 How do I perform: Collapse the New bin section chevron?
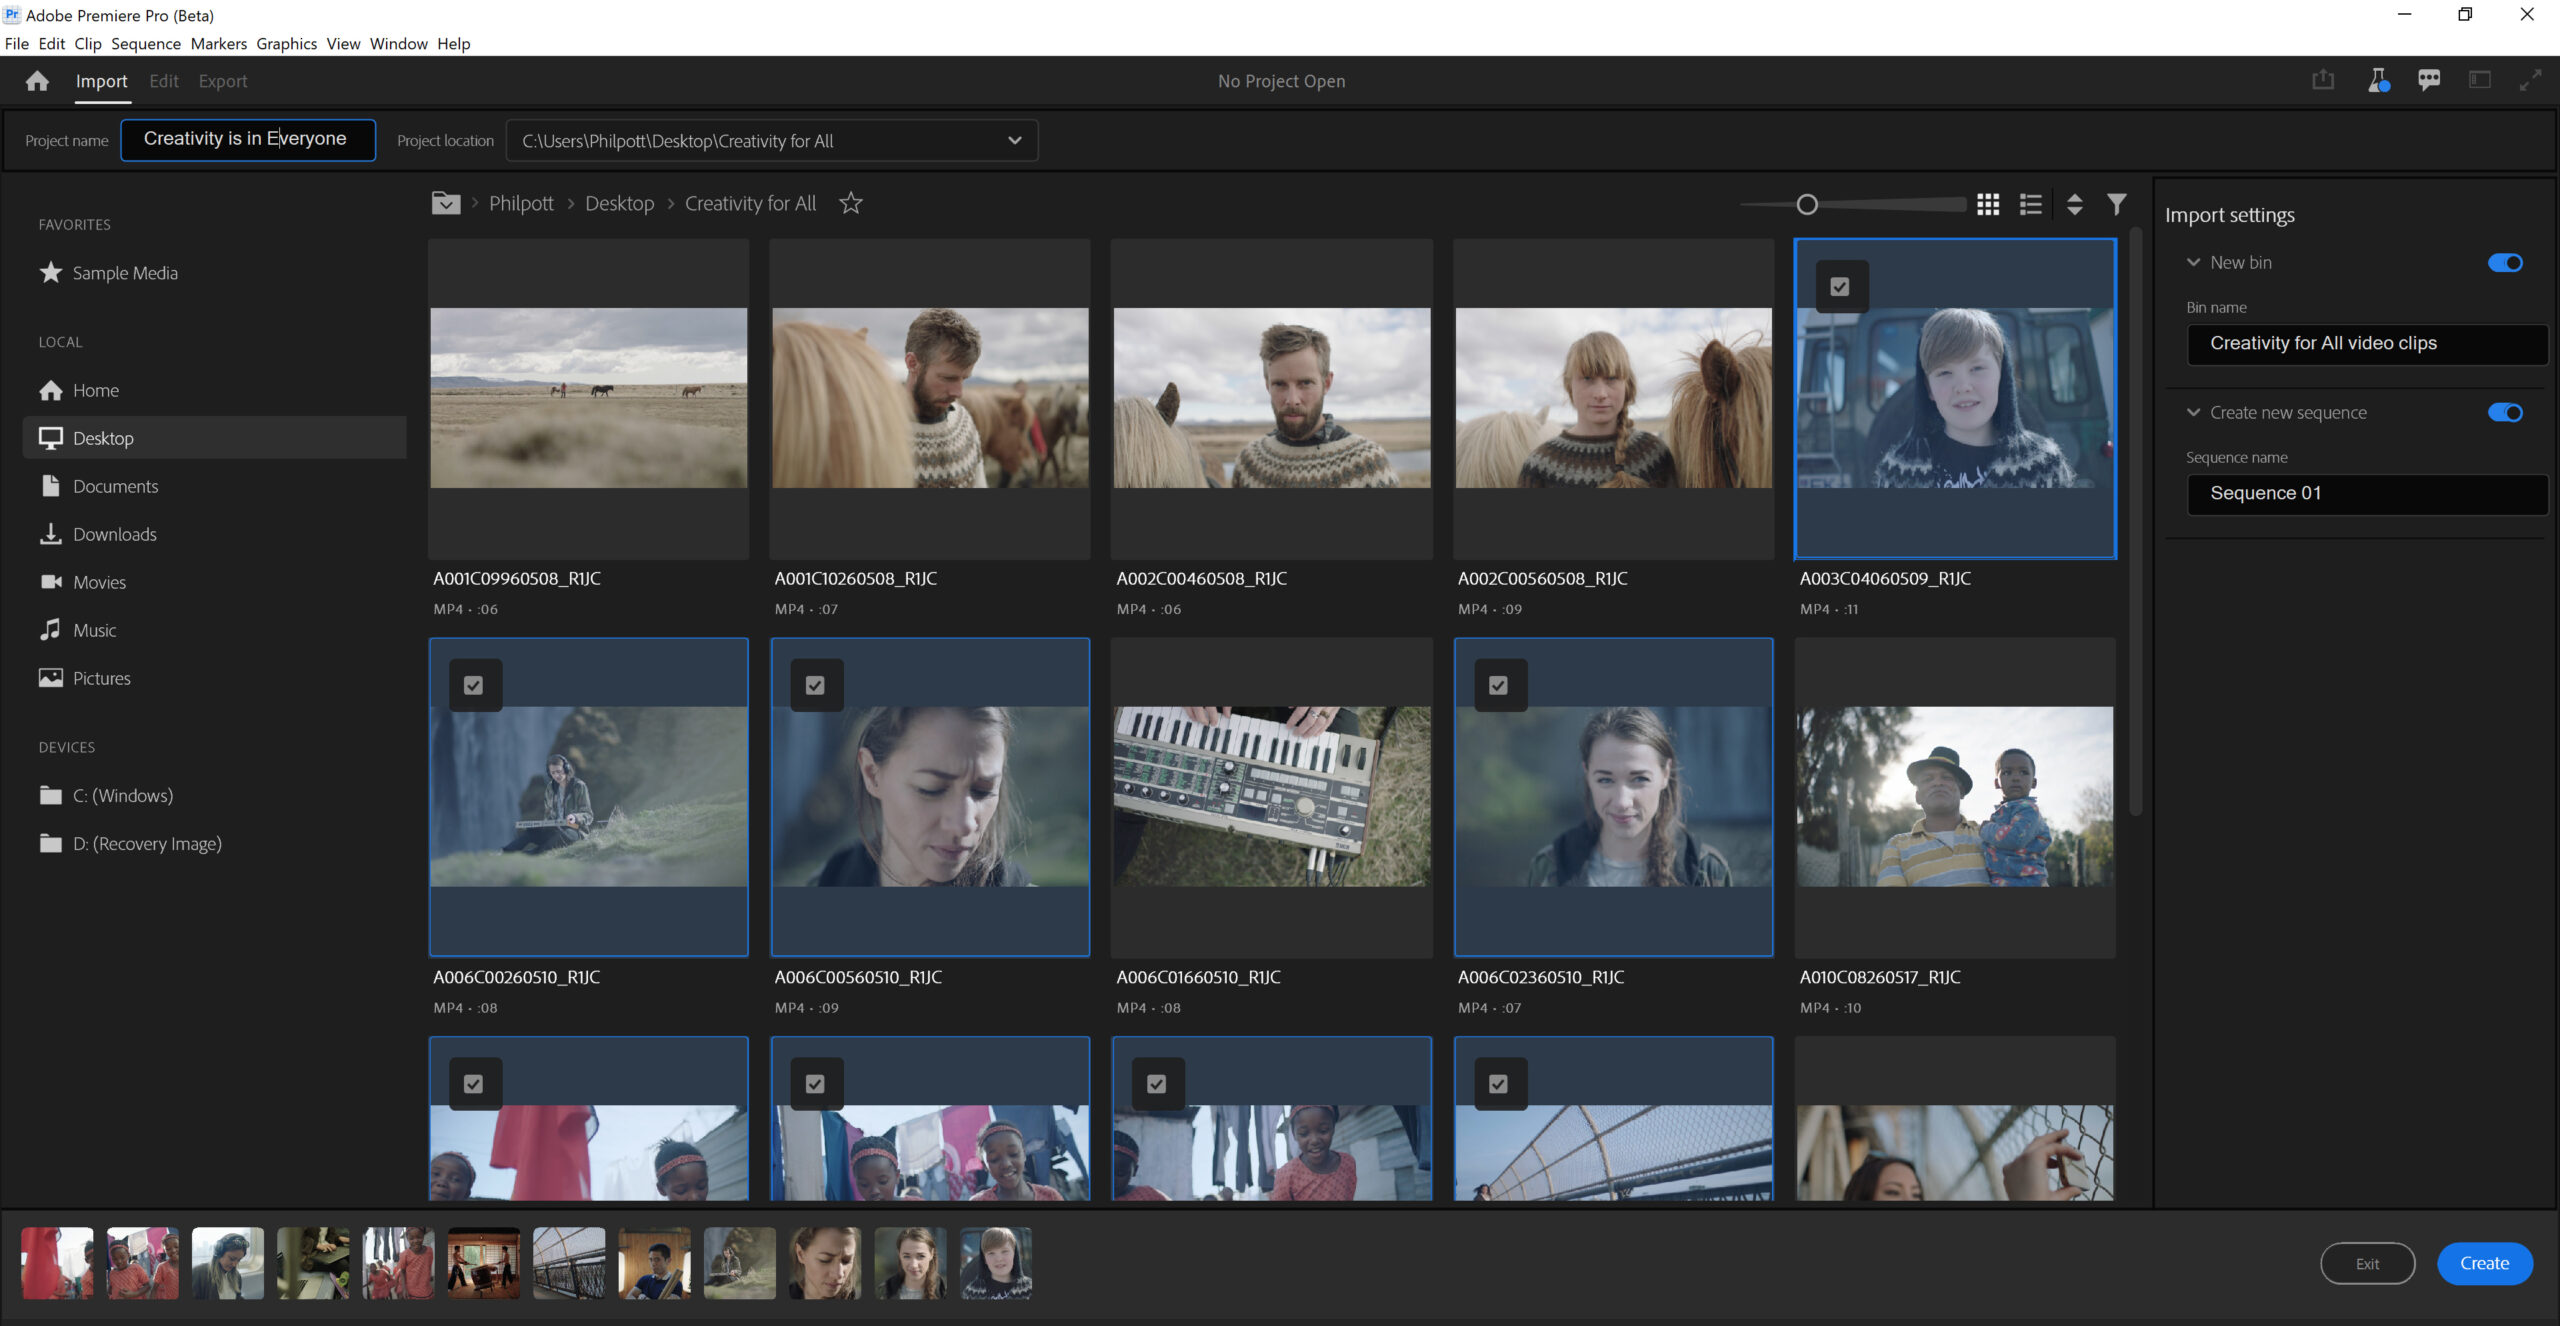click(x=2193, y=262)
